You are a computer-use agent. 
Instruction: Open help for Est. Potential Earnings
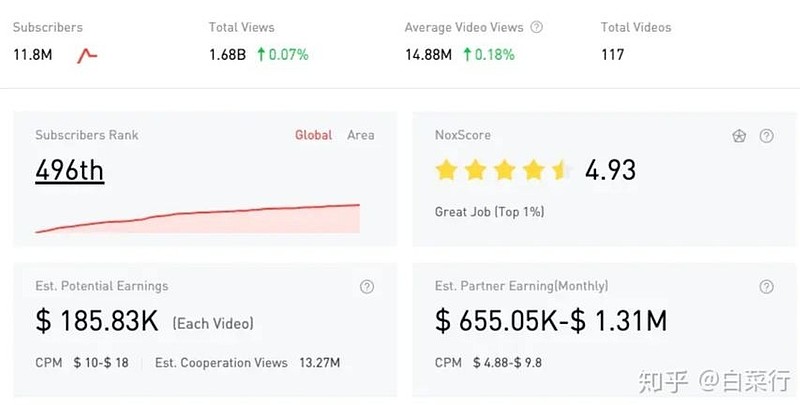coord(367,287)
